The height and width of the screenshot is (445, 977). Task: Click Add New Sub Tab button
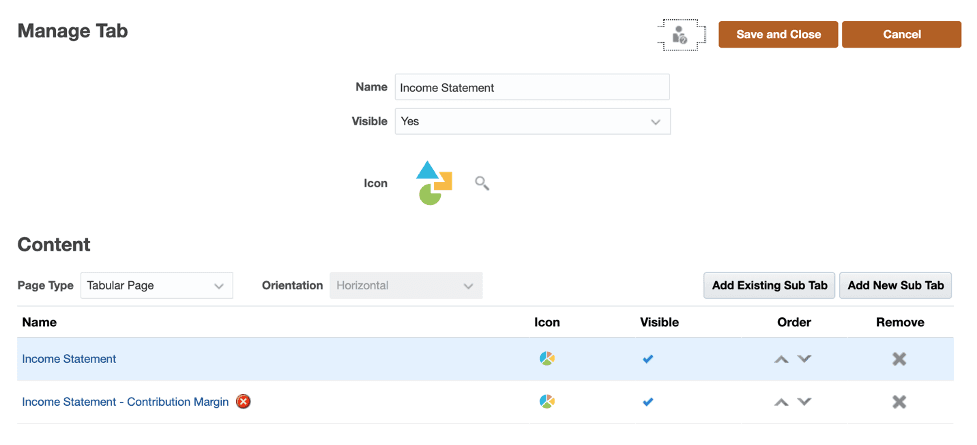point(895,285)
